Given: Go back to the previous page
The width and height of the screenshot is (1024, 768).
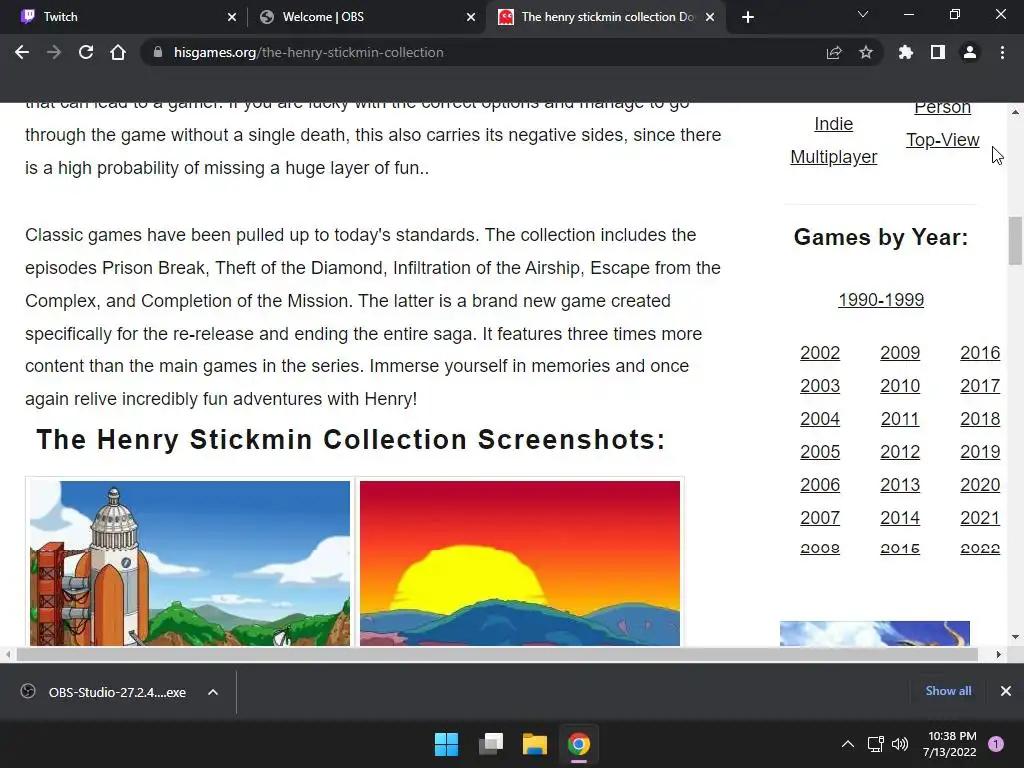Looking at the screenshot, I should [22, 52].
